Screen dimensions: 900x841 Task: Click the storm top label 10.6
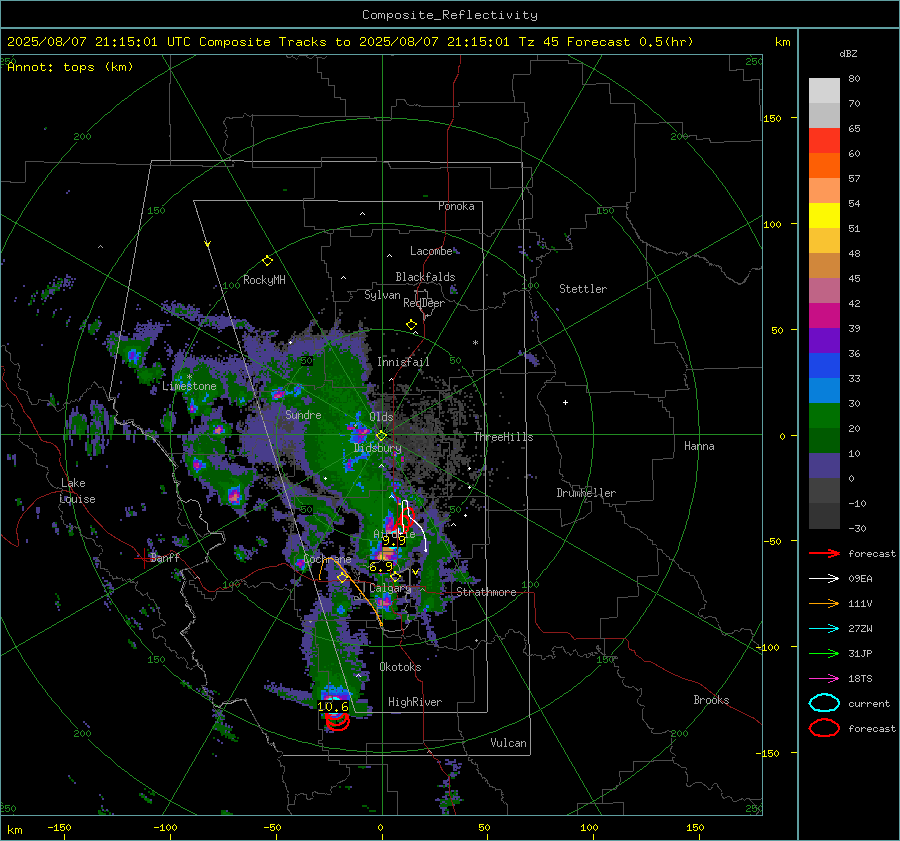(333, 707)
